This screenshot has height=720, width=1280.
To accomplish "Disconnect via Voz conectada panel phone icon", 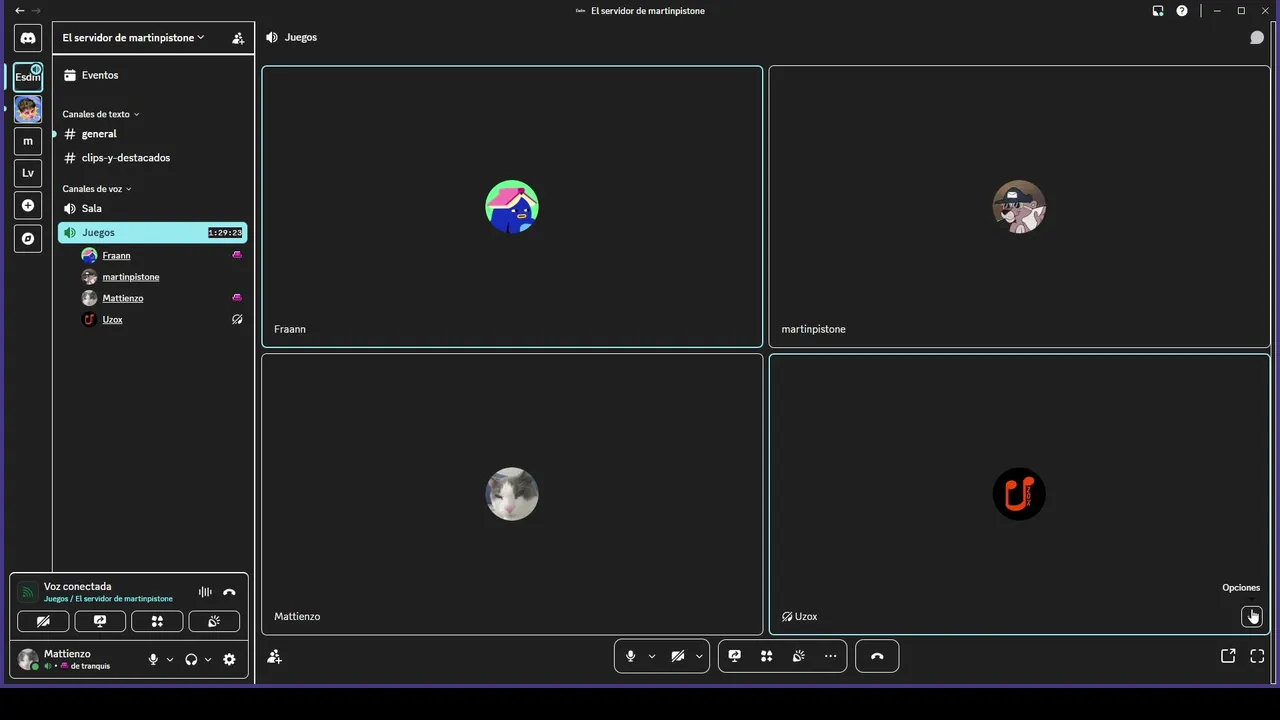I will (x=229, y=592).
